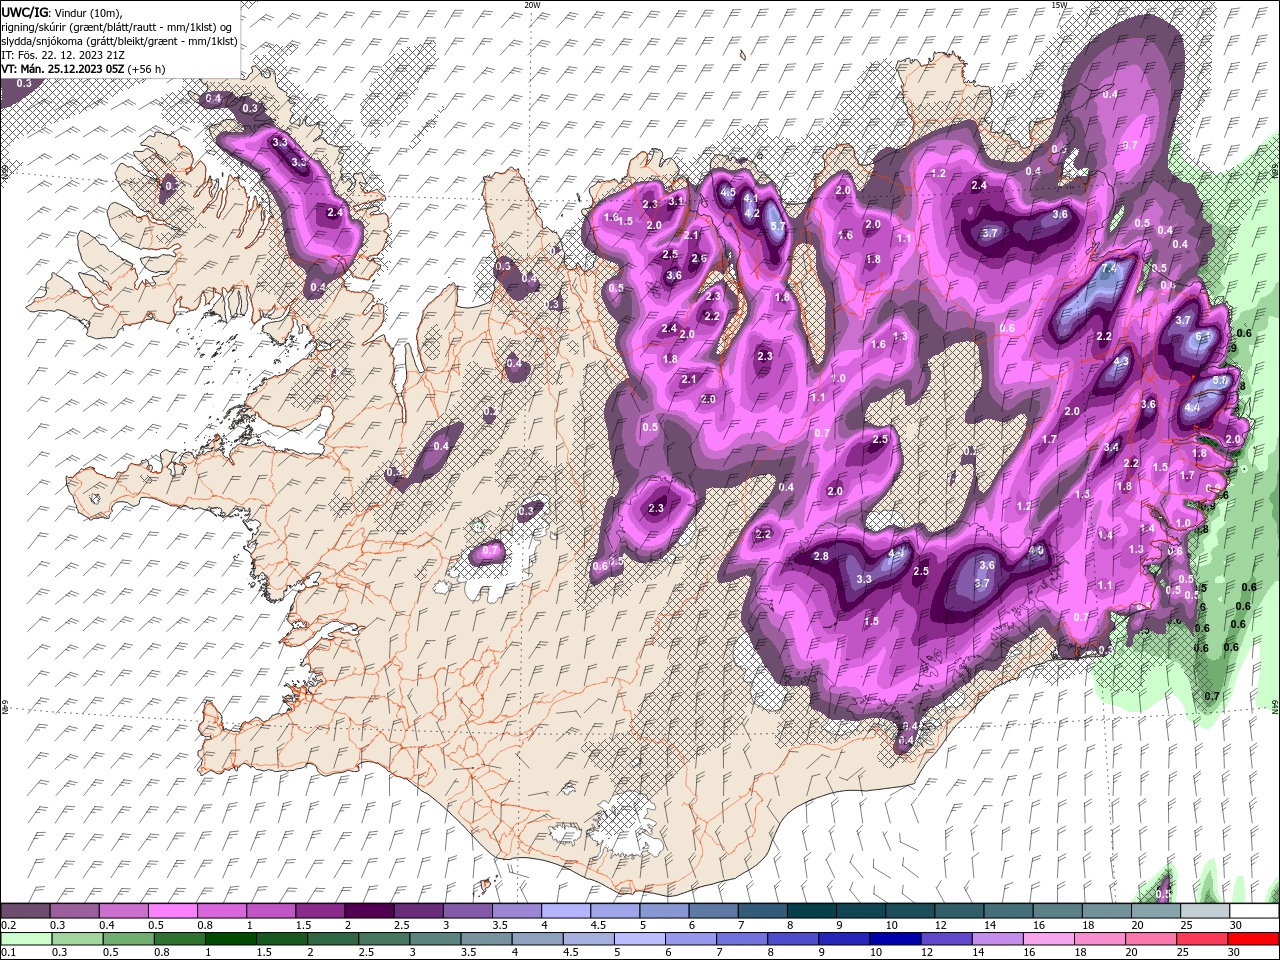Click the upper legend swatch labeled 1.5
The width and height of the screenshot is (1280, 960).
[x=319, y=911]
